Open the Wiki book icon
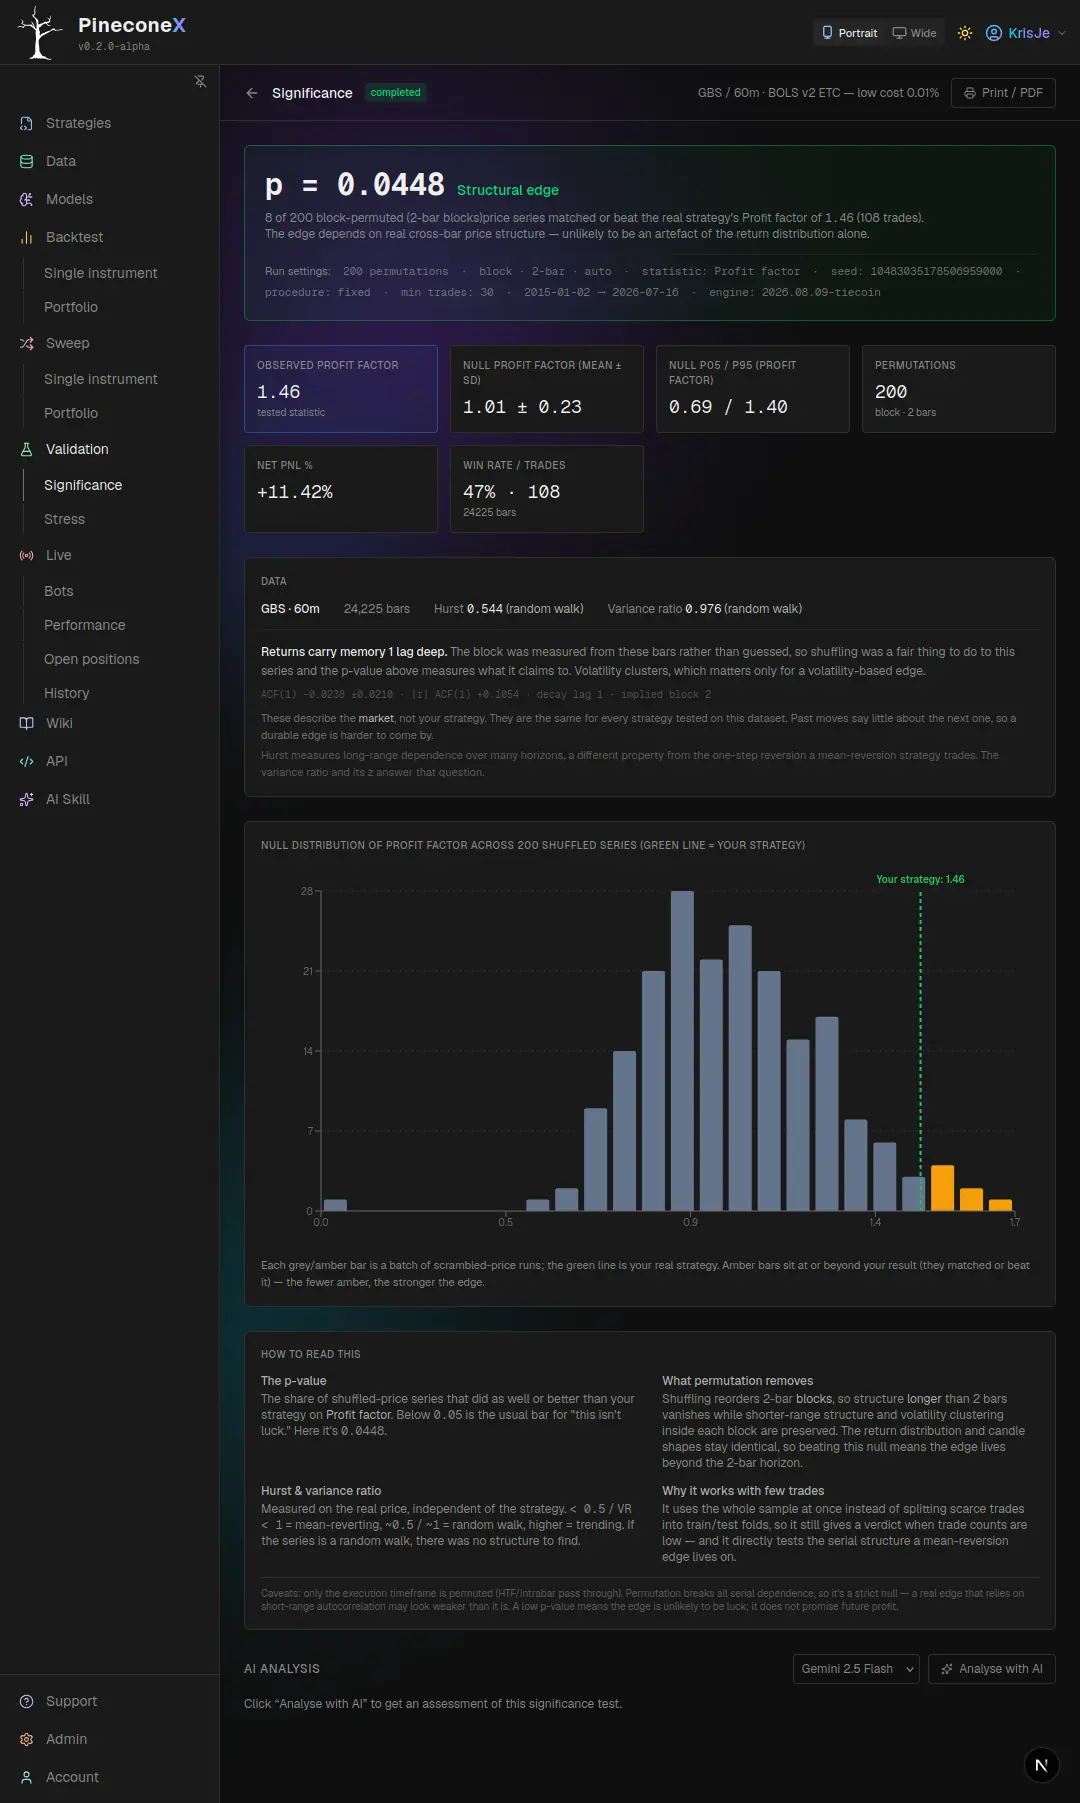This screenshot has height=1803, width=1080. coord(27,723)
